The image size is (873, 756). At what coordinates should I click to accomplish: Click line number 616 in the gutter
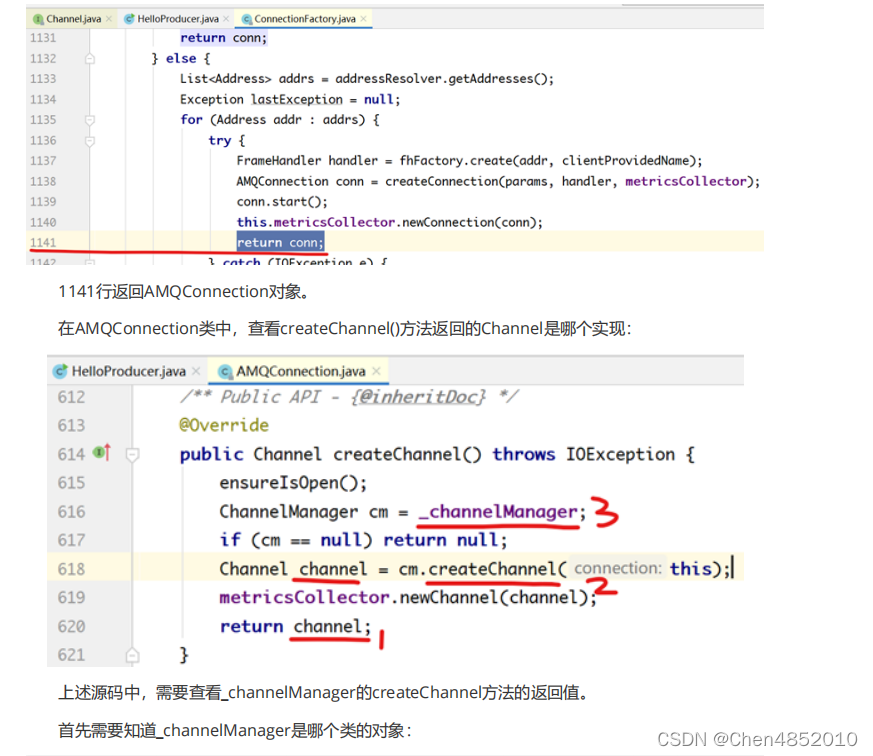(x=71, y=512)
